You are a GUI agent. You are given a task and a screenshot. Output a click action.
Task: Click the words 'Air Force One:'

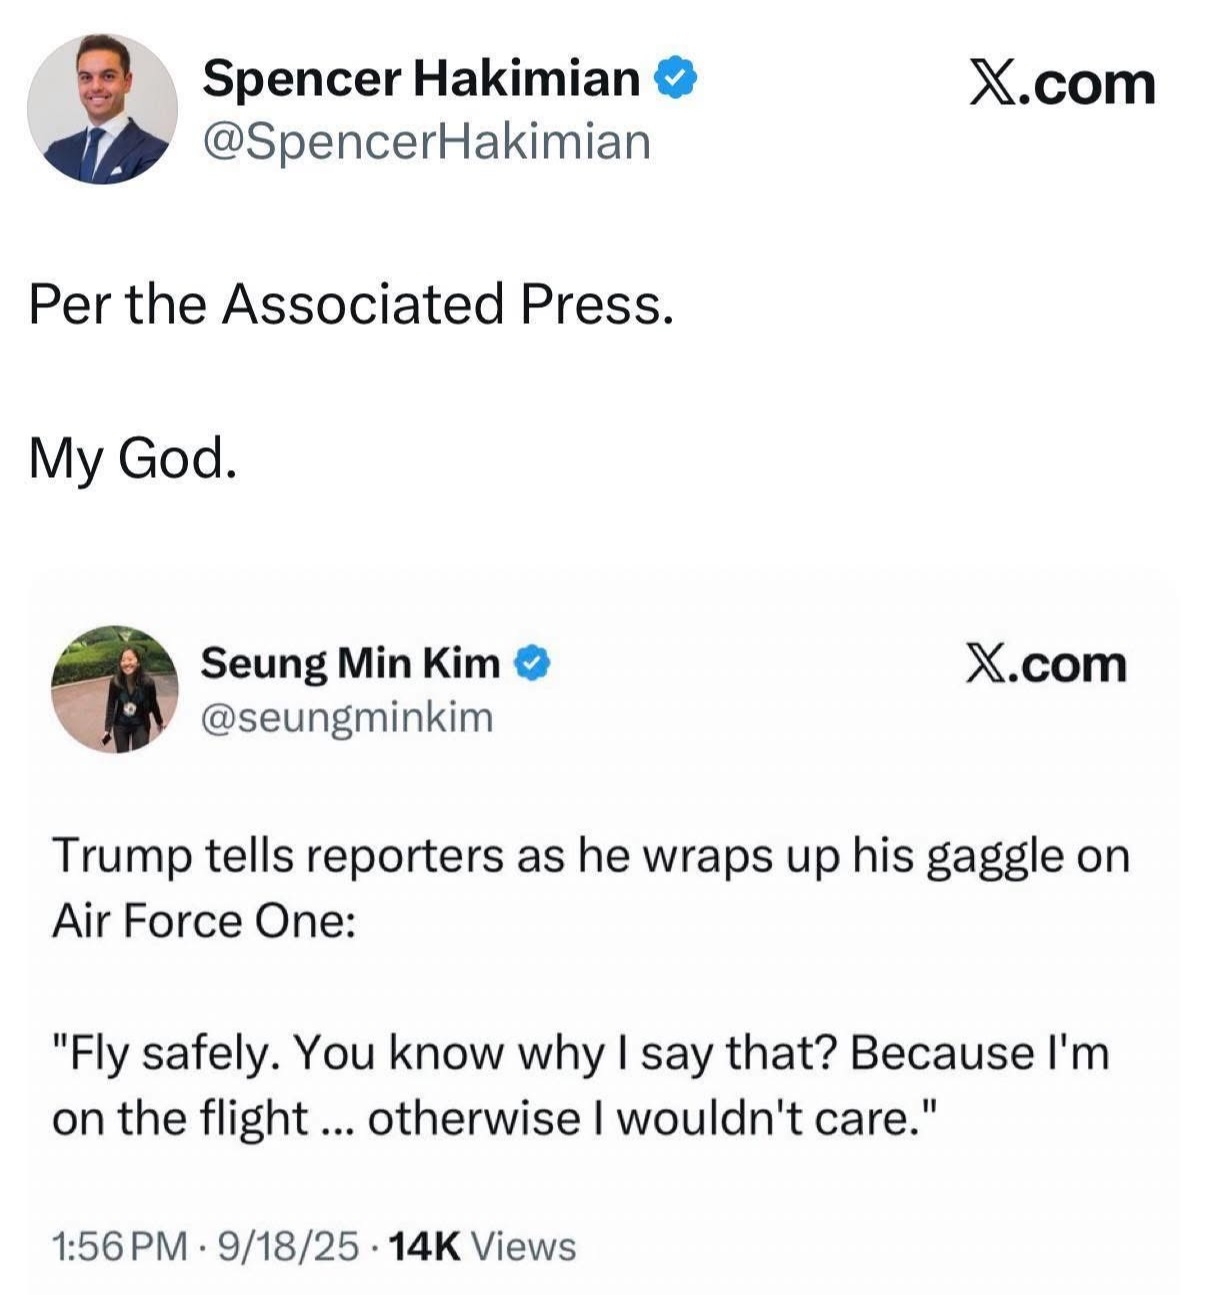tap(203, 921)
